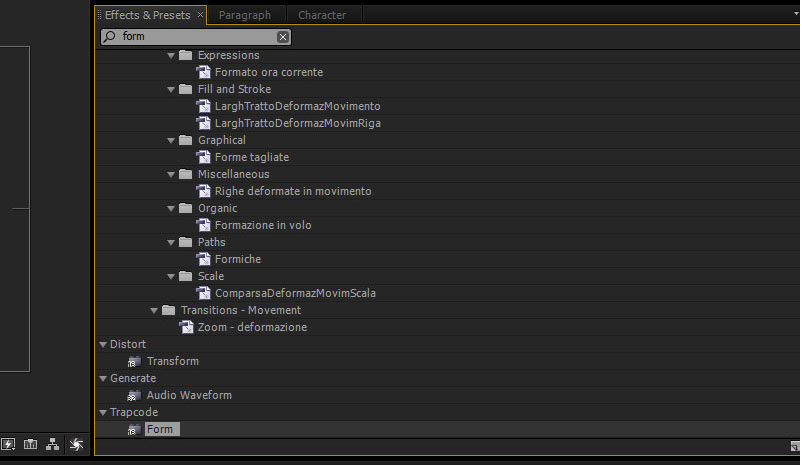
Task: Click the magnifier icon in the search field
Action: (109, 36)
